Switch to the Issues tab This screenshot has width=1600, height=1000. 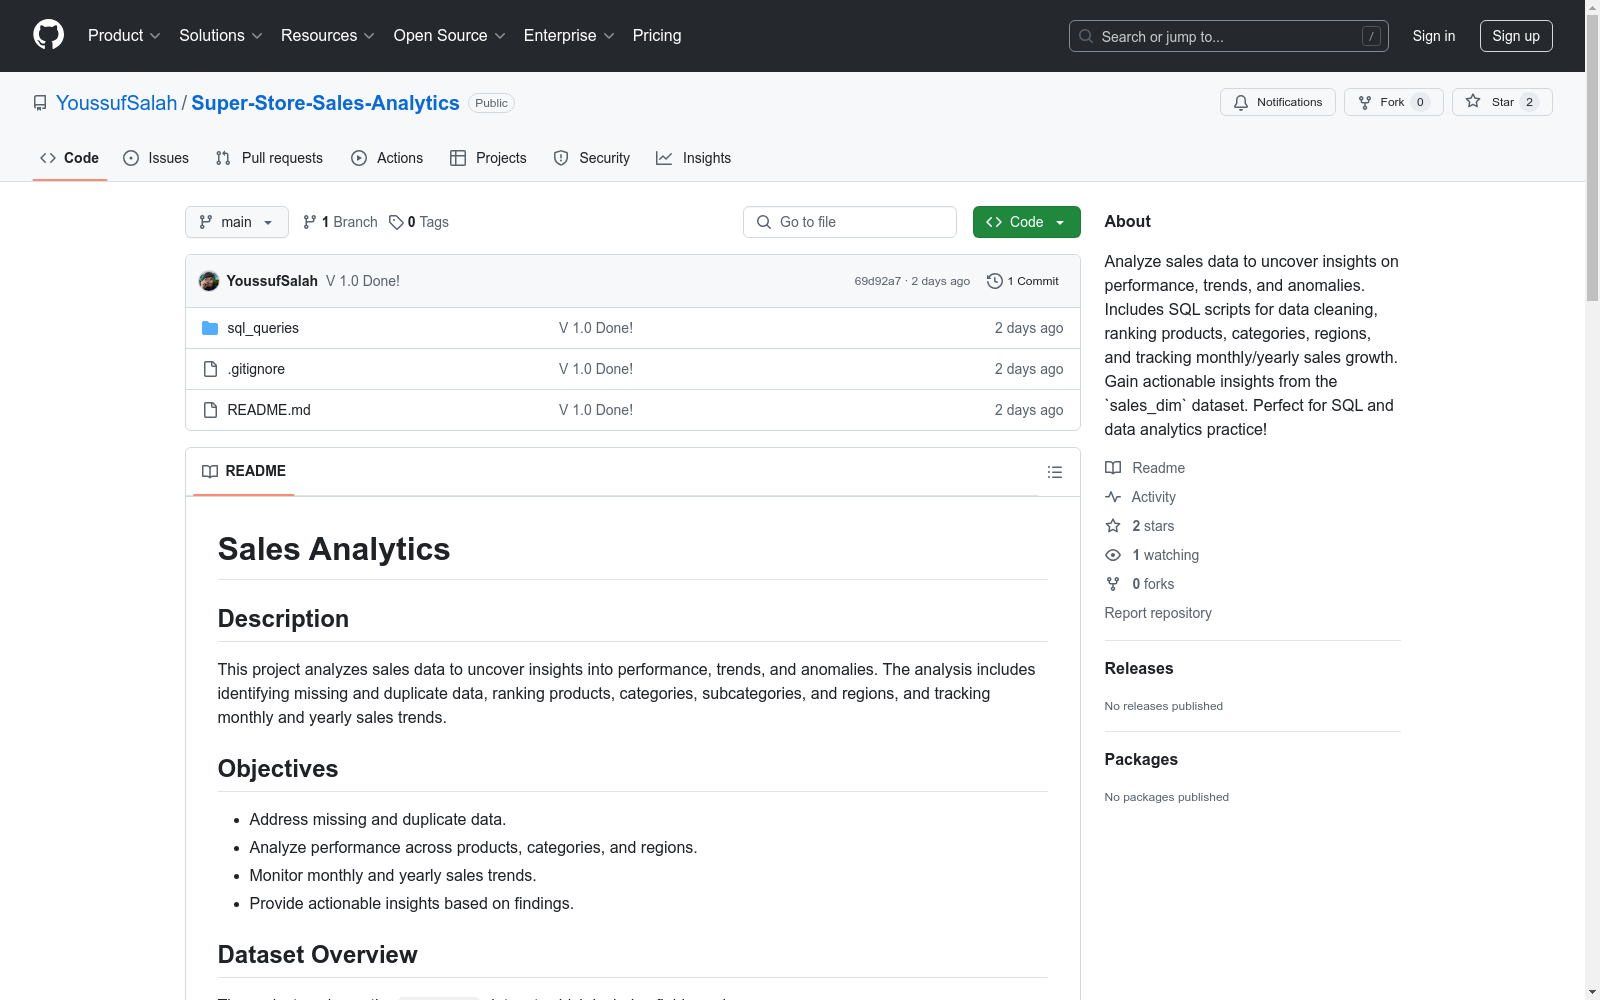[x=156, y=158]
